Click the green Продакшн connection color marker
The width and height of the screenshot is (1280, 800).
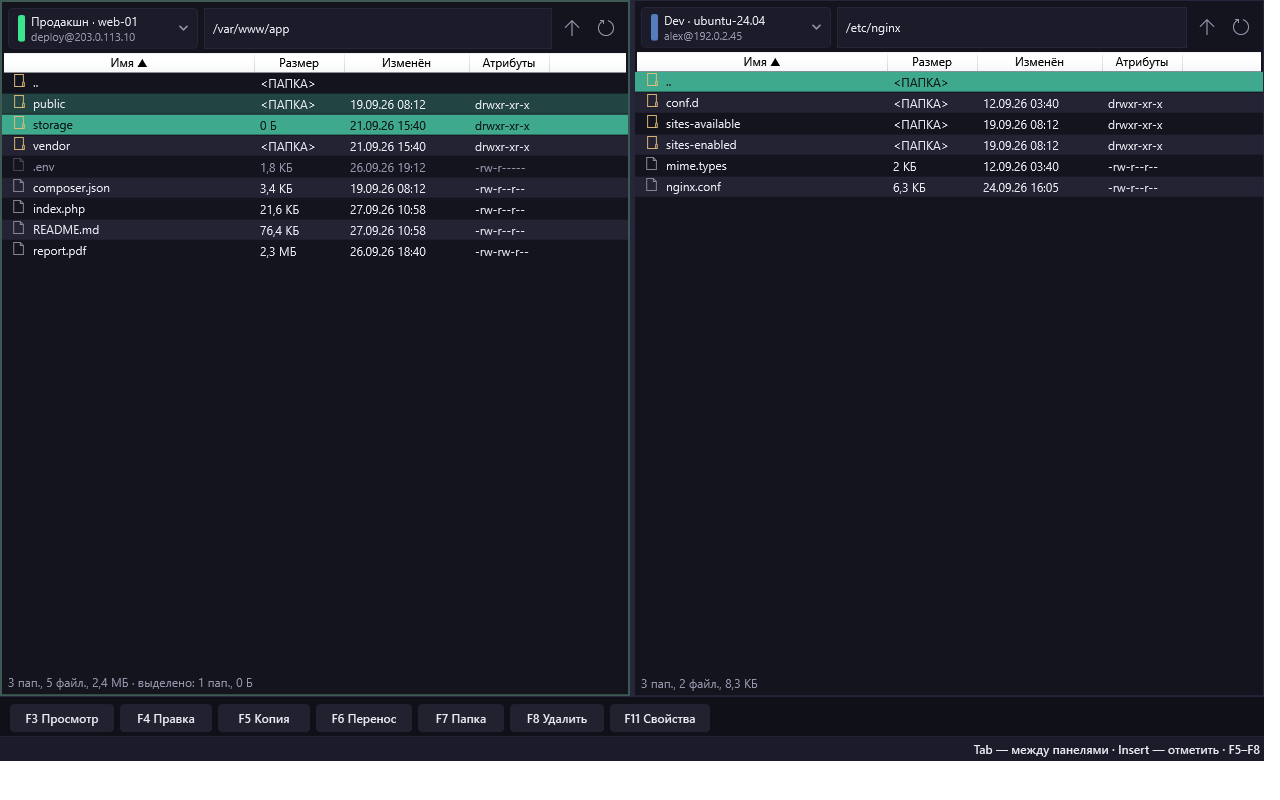pos(21,28)
